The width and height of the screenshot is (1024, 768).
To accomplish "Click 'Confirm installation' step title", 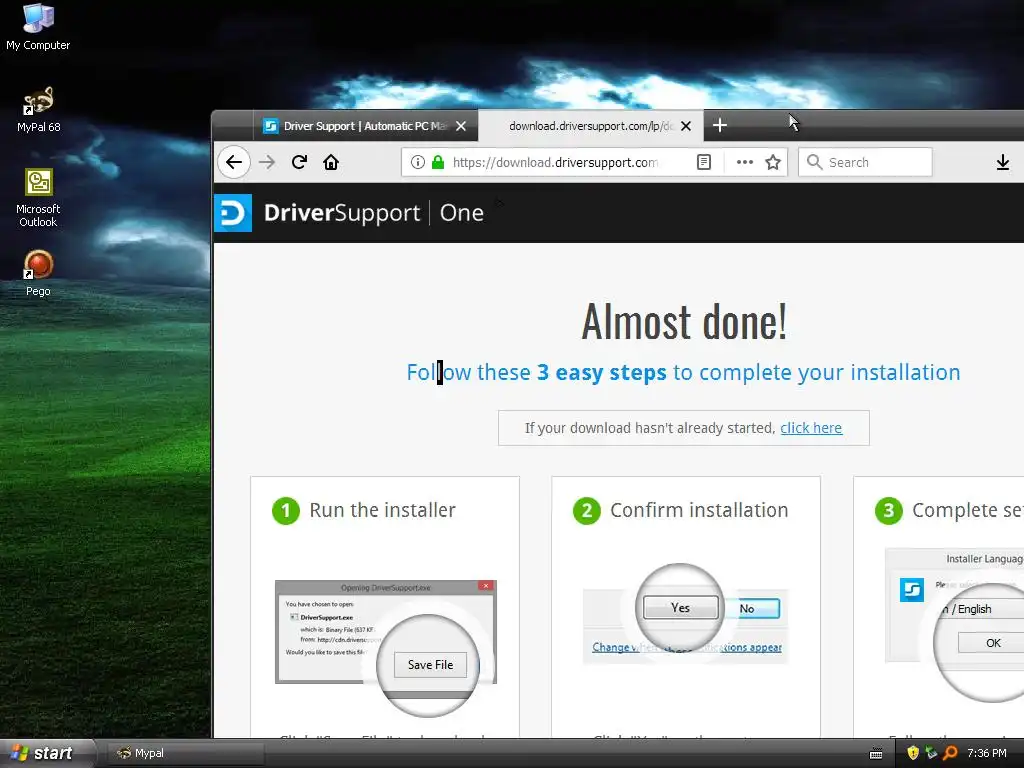I will click(x=699, y=510).
